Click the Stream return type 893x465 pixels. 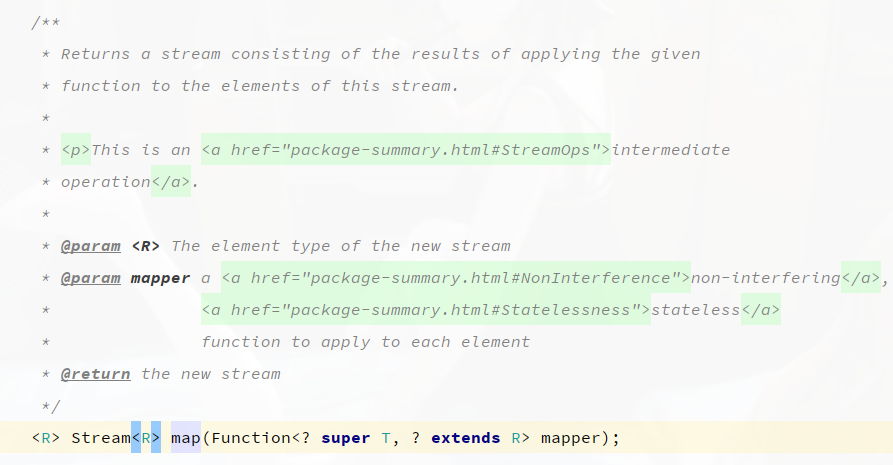(101, 438)
